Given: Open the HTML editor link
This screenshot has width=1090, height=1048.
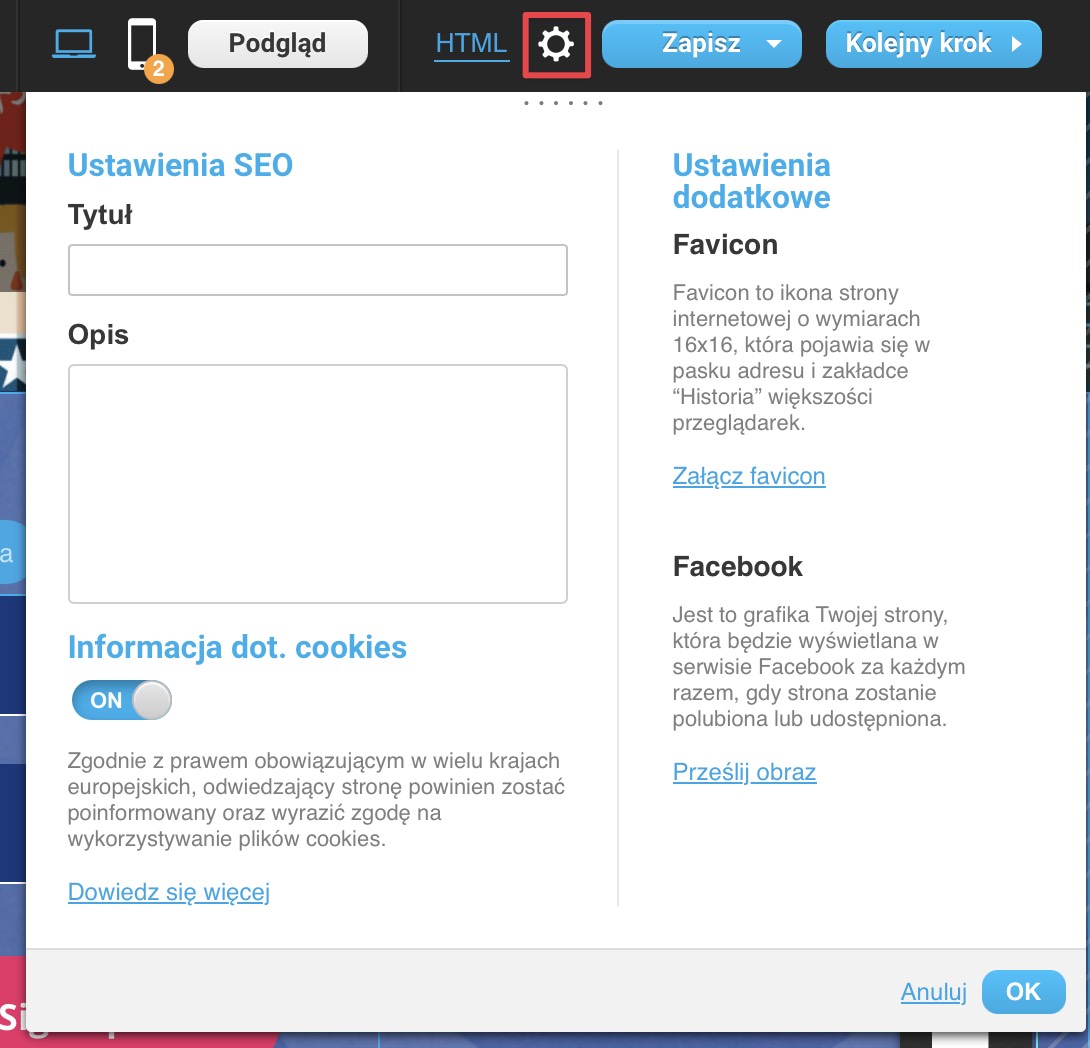Looking at the screenshot, I should pos(471,43).
